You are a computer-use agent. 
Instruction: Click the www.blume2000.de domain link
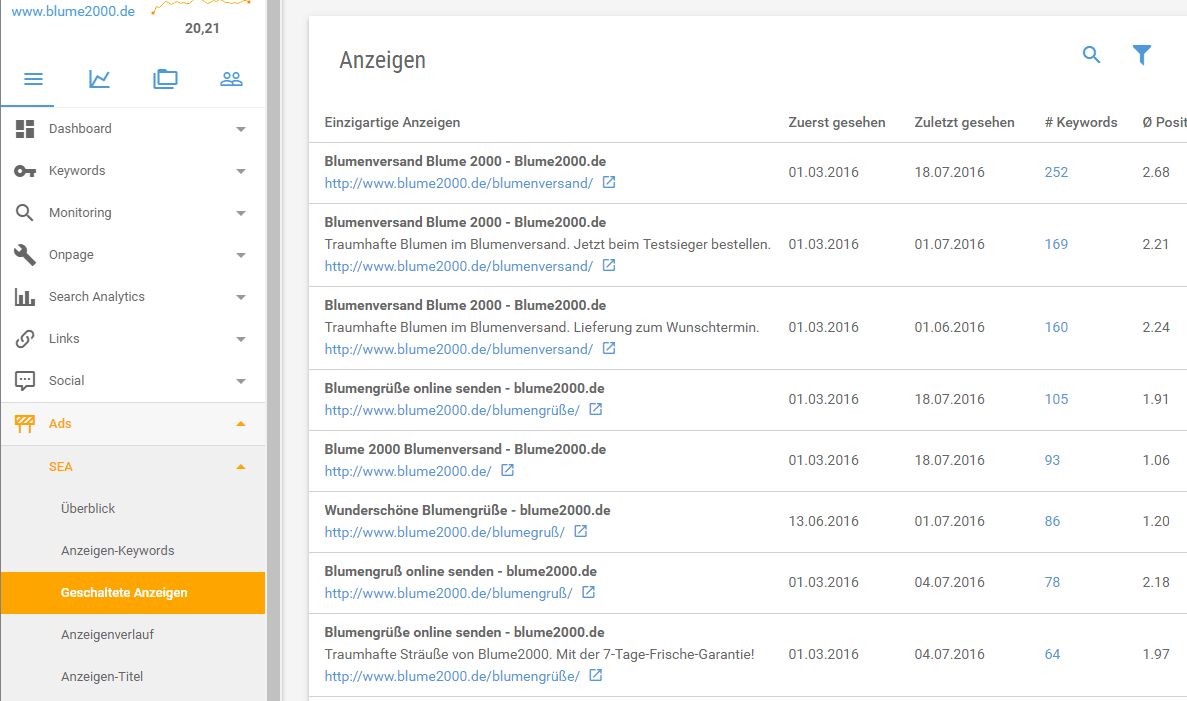coord(73,11)
